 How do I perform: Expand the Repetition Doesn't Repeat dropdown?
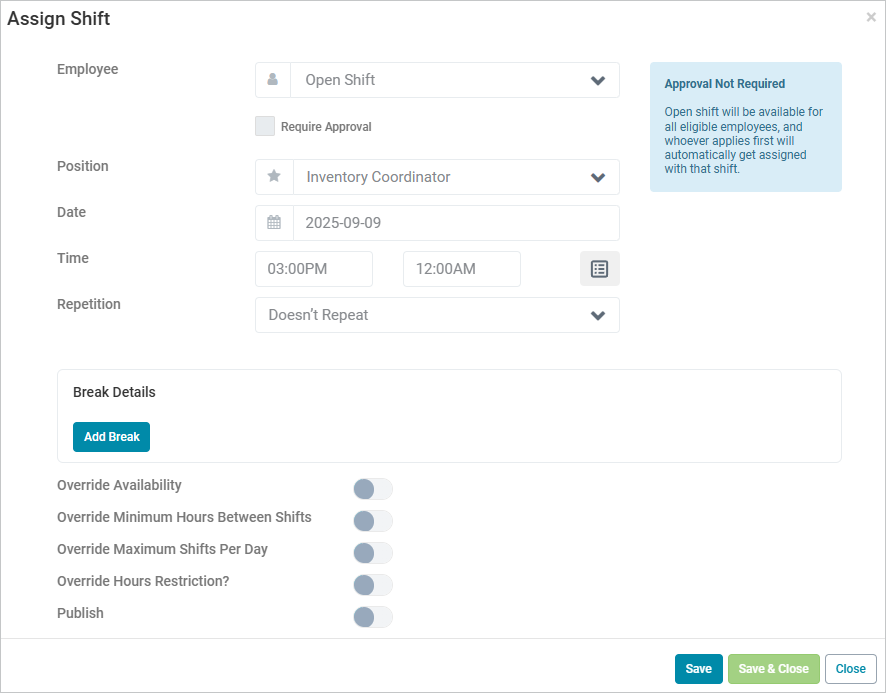pyautogui.click(x=437, y=315)
